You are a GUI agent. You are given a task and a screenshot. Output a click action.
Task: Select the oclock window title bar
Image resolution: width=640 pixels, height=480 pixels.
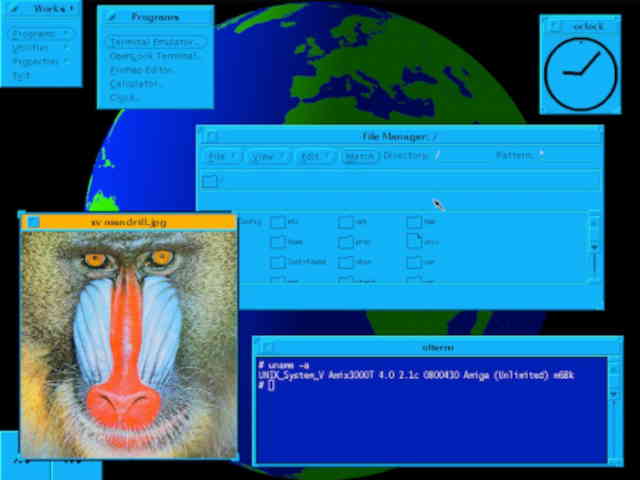point(580,27)
